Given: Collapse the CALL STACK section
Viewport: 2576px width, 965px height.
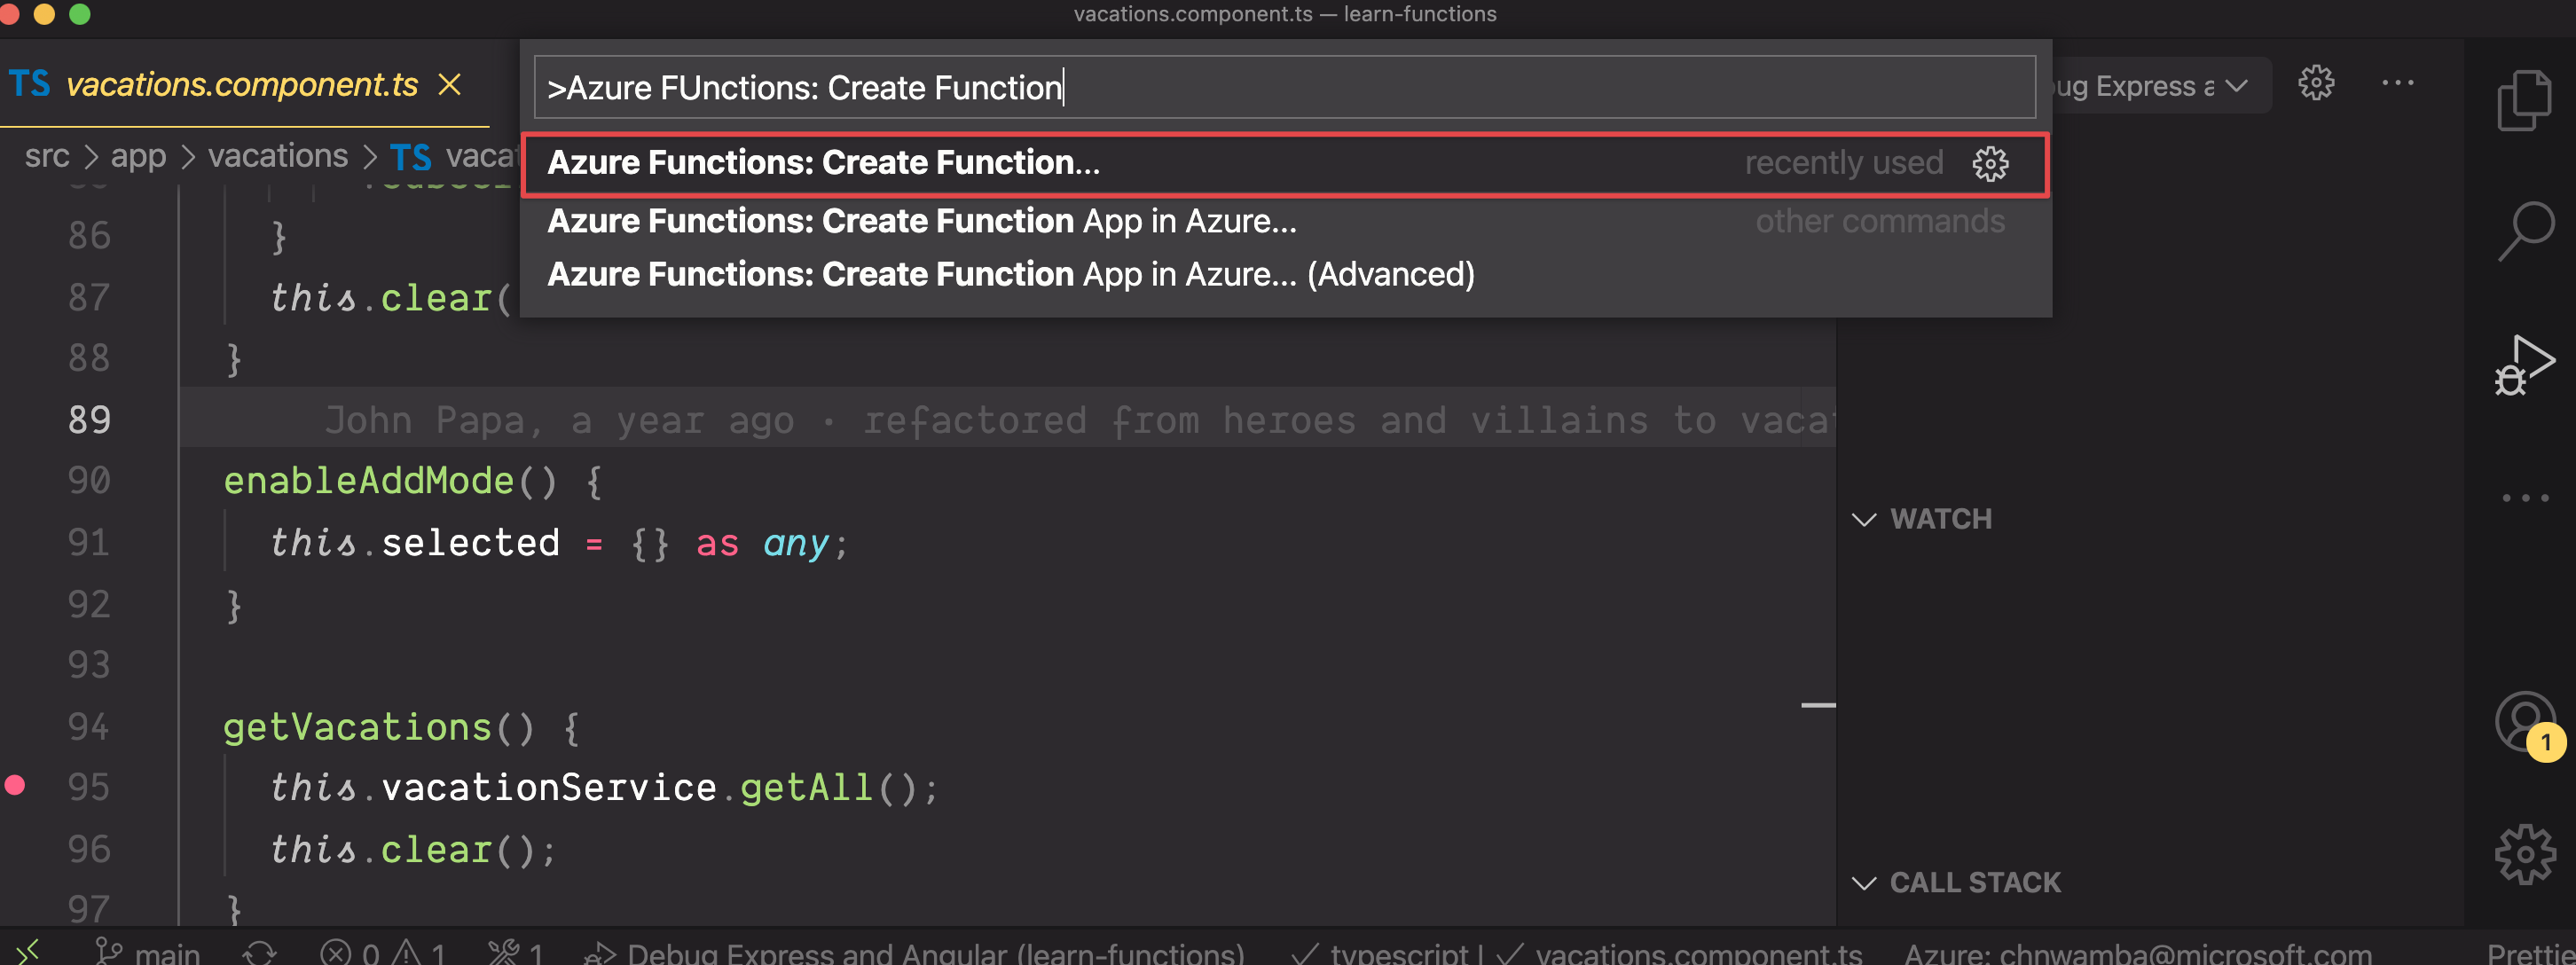Looking at the screenshot, I should tap(1864, 883).
